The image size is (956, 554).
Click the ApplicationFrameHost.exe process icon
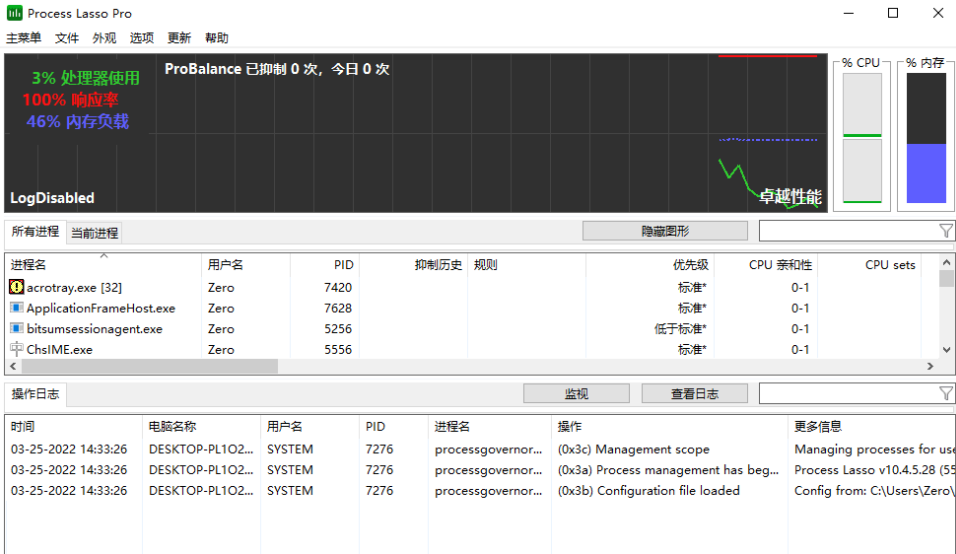pos(16,307)
